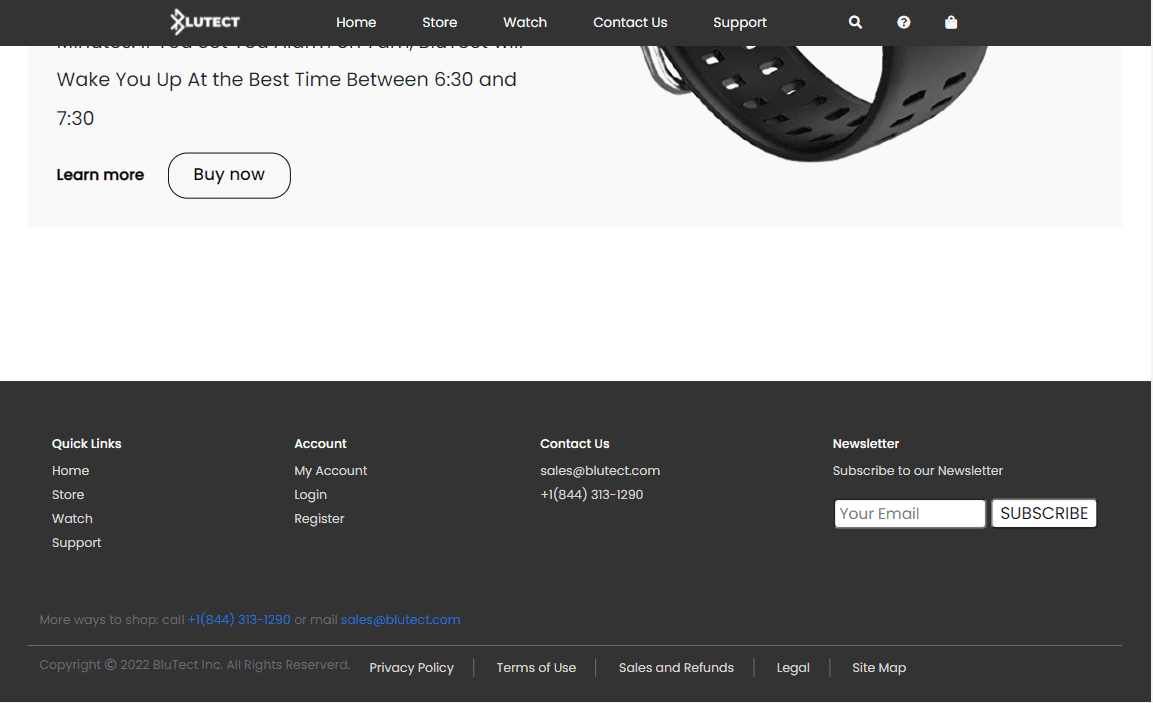This screenshot has width=1153, height=703.
Task: Open the Privacy Policy link
Action: pos(411,668)
